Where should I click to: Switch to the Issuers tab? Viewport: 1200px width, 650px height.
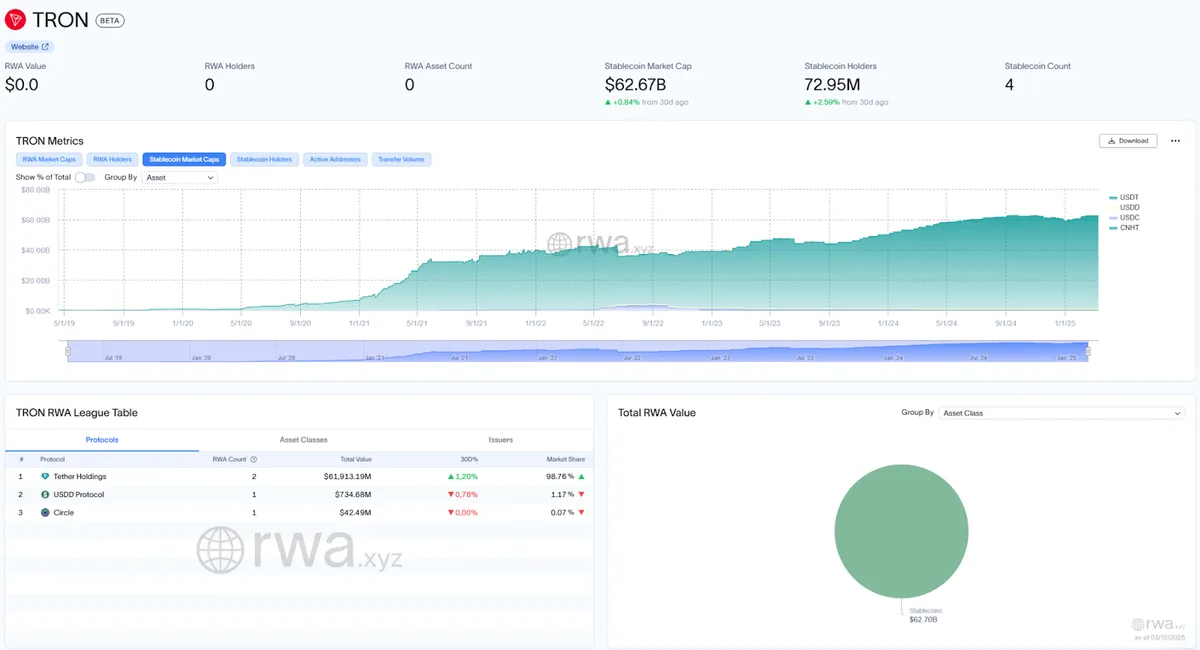[501, 440]
